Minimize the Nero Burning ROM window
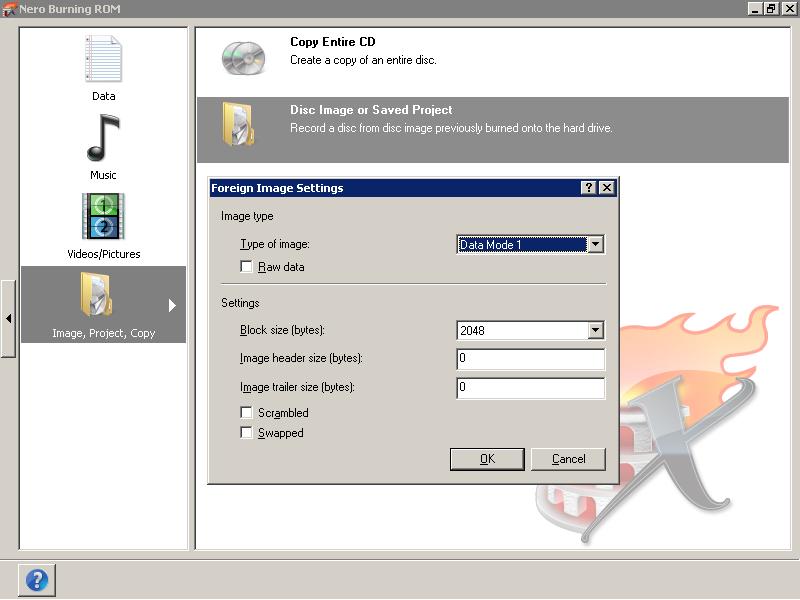This screenshot has width=800, height=600. pos(756,8)
